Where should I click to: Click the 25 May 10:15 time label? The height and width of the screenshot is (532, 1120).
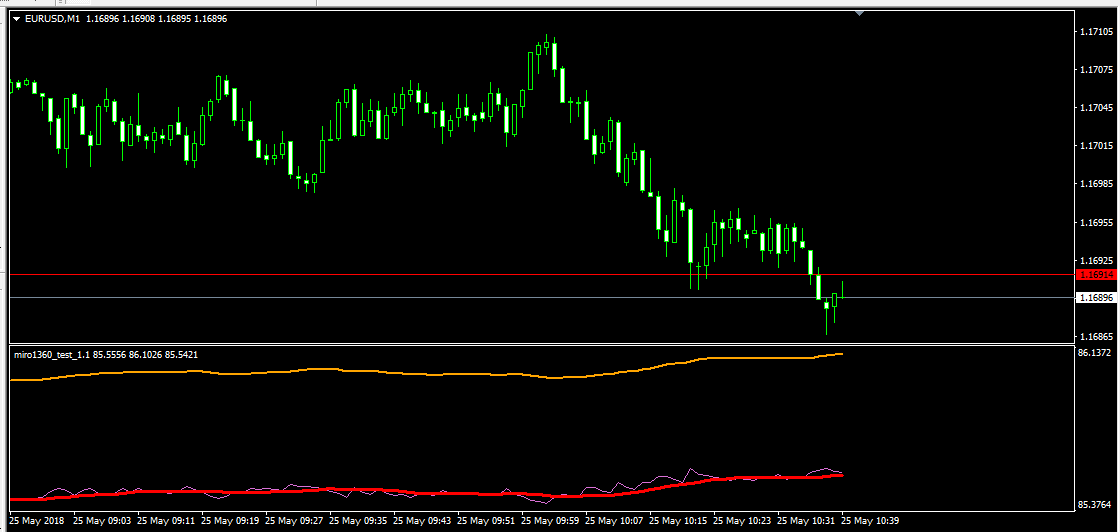point(679,521)
